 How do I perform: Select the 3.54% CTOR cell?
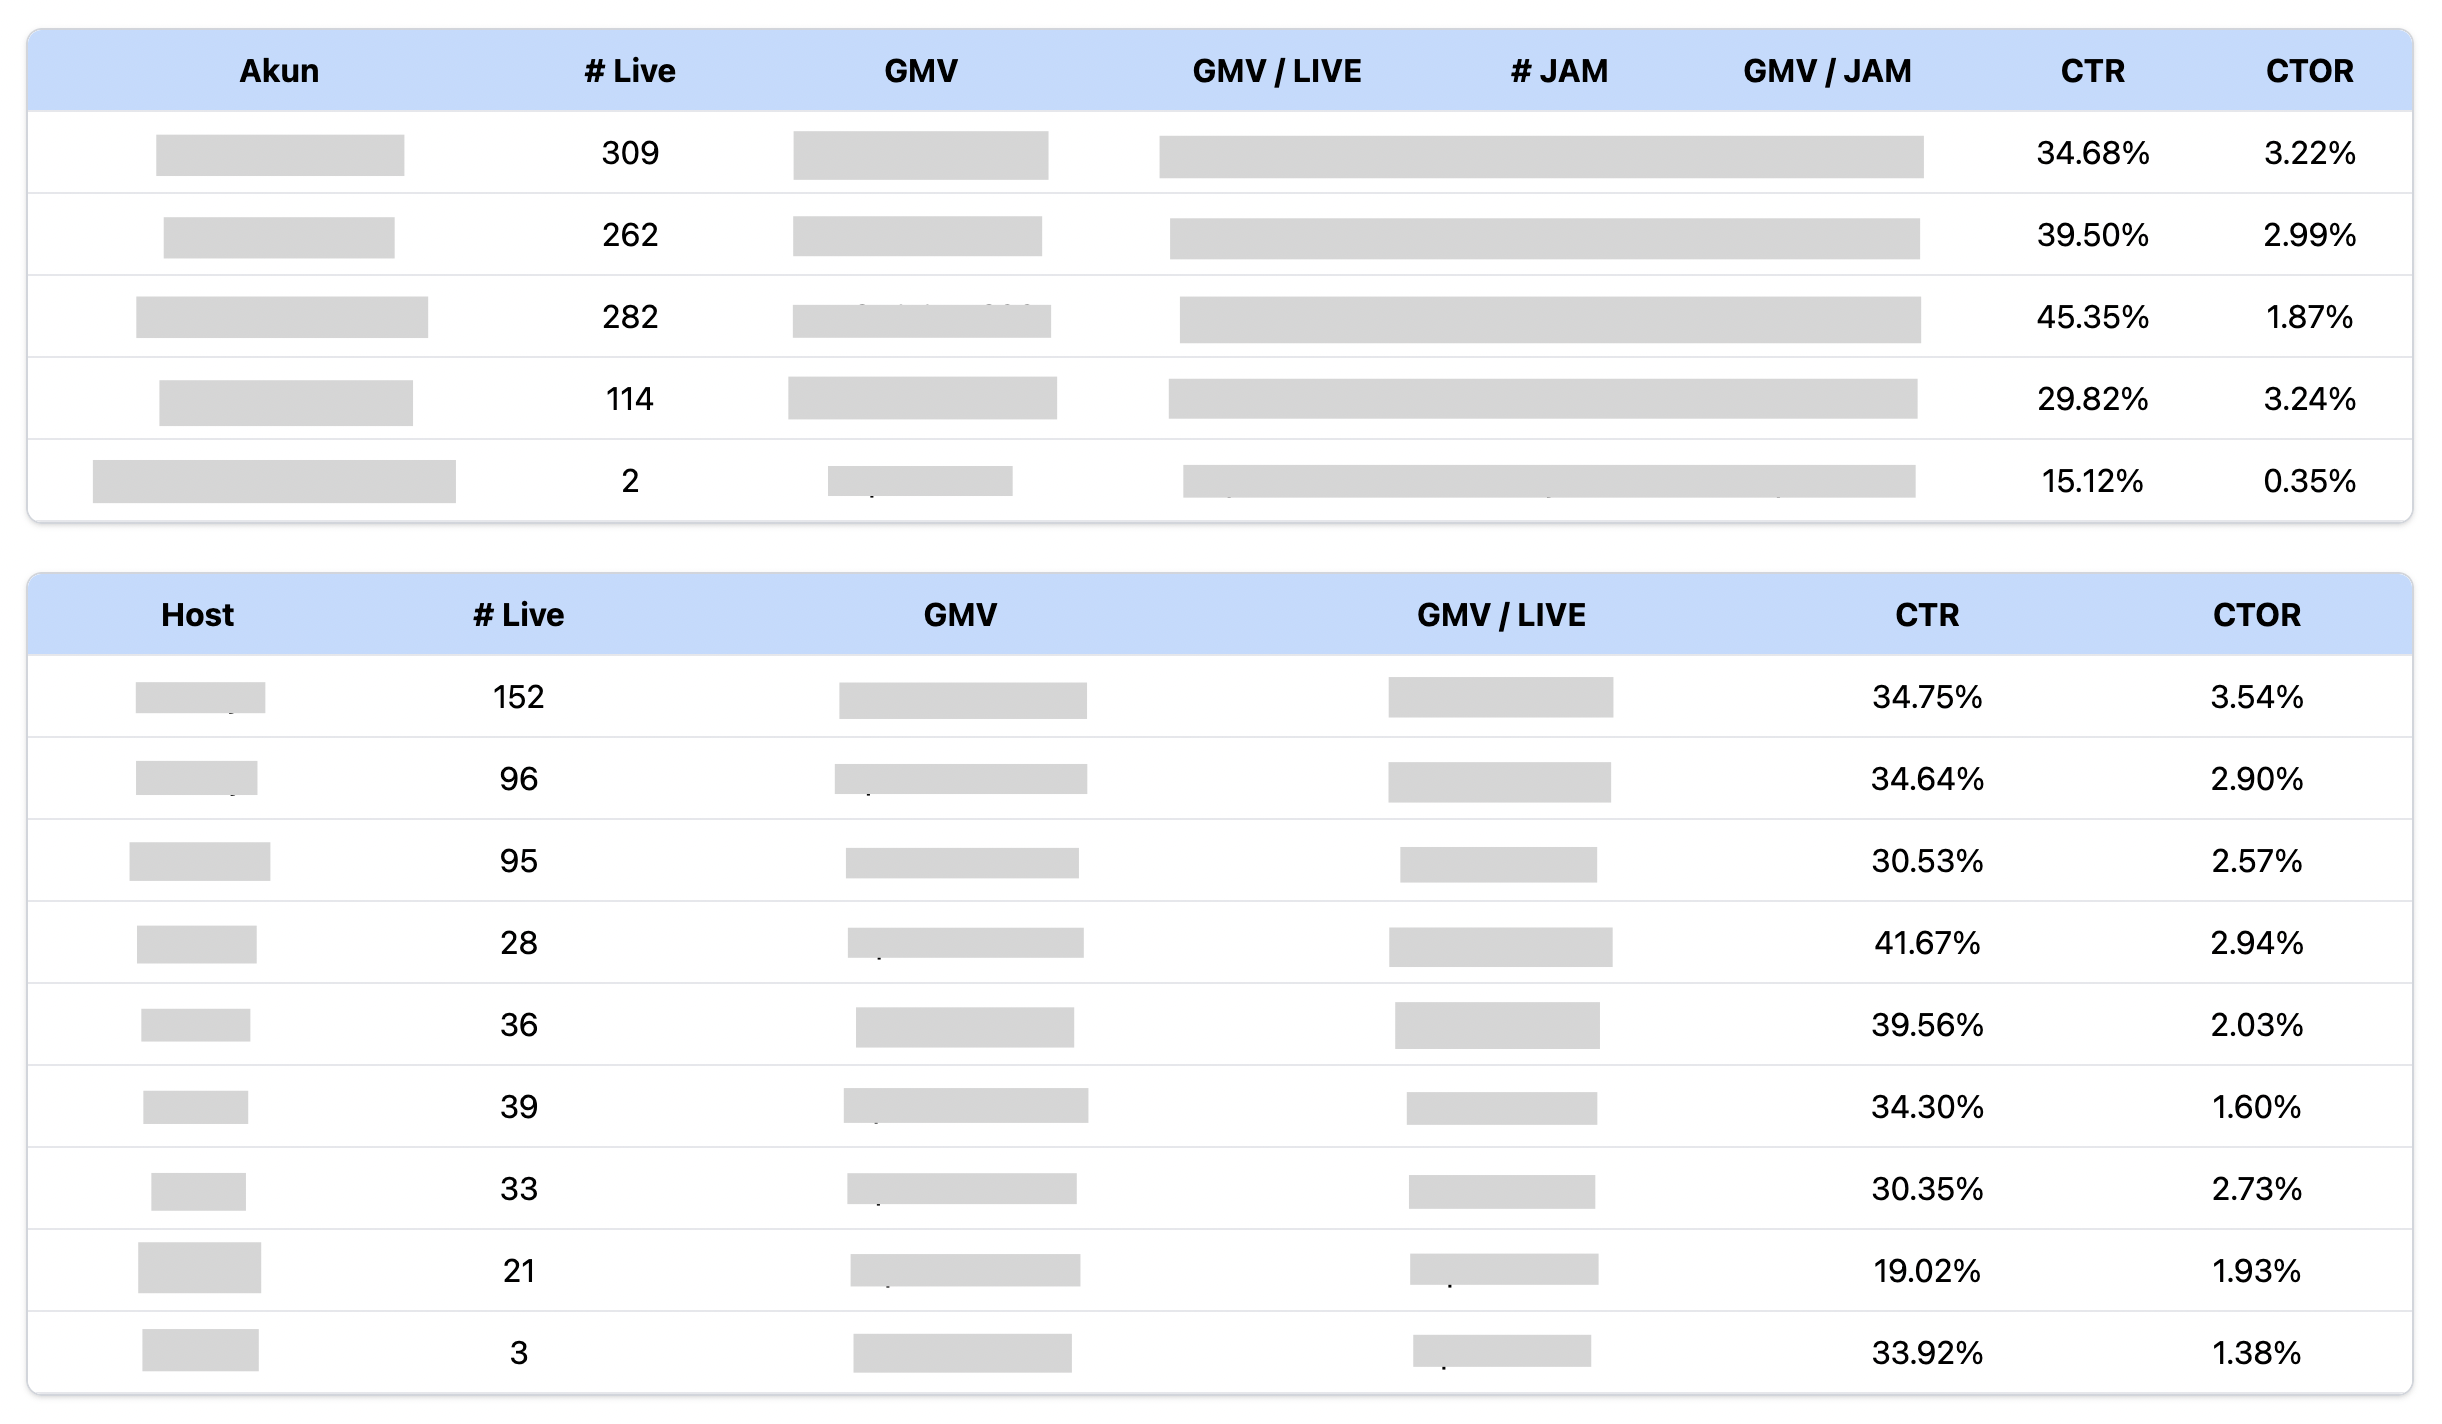point(2256,697)
